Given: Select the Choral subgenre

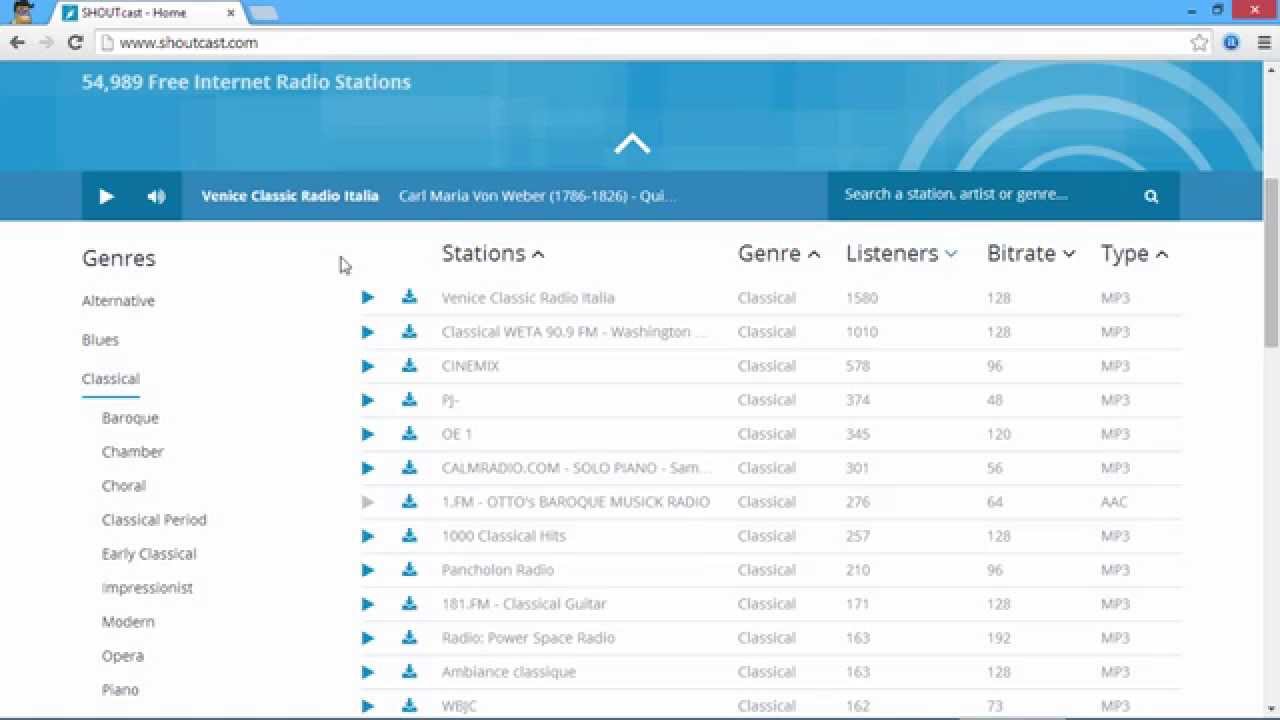Looking at the screenshot, I should (124, 486).
